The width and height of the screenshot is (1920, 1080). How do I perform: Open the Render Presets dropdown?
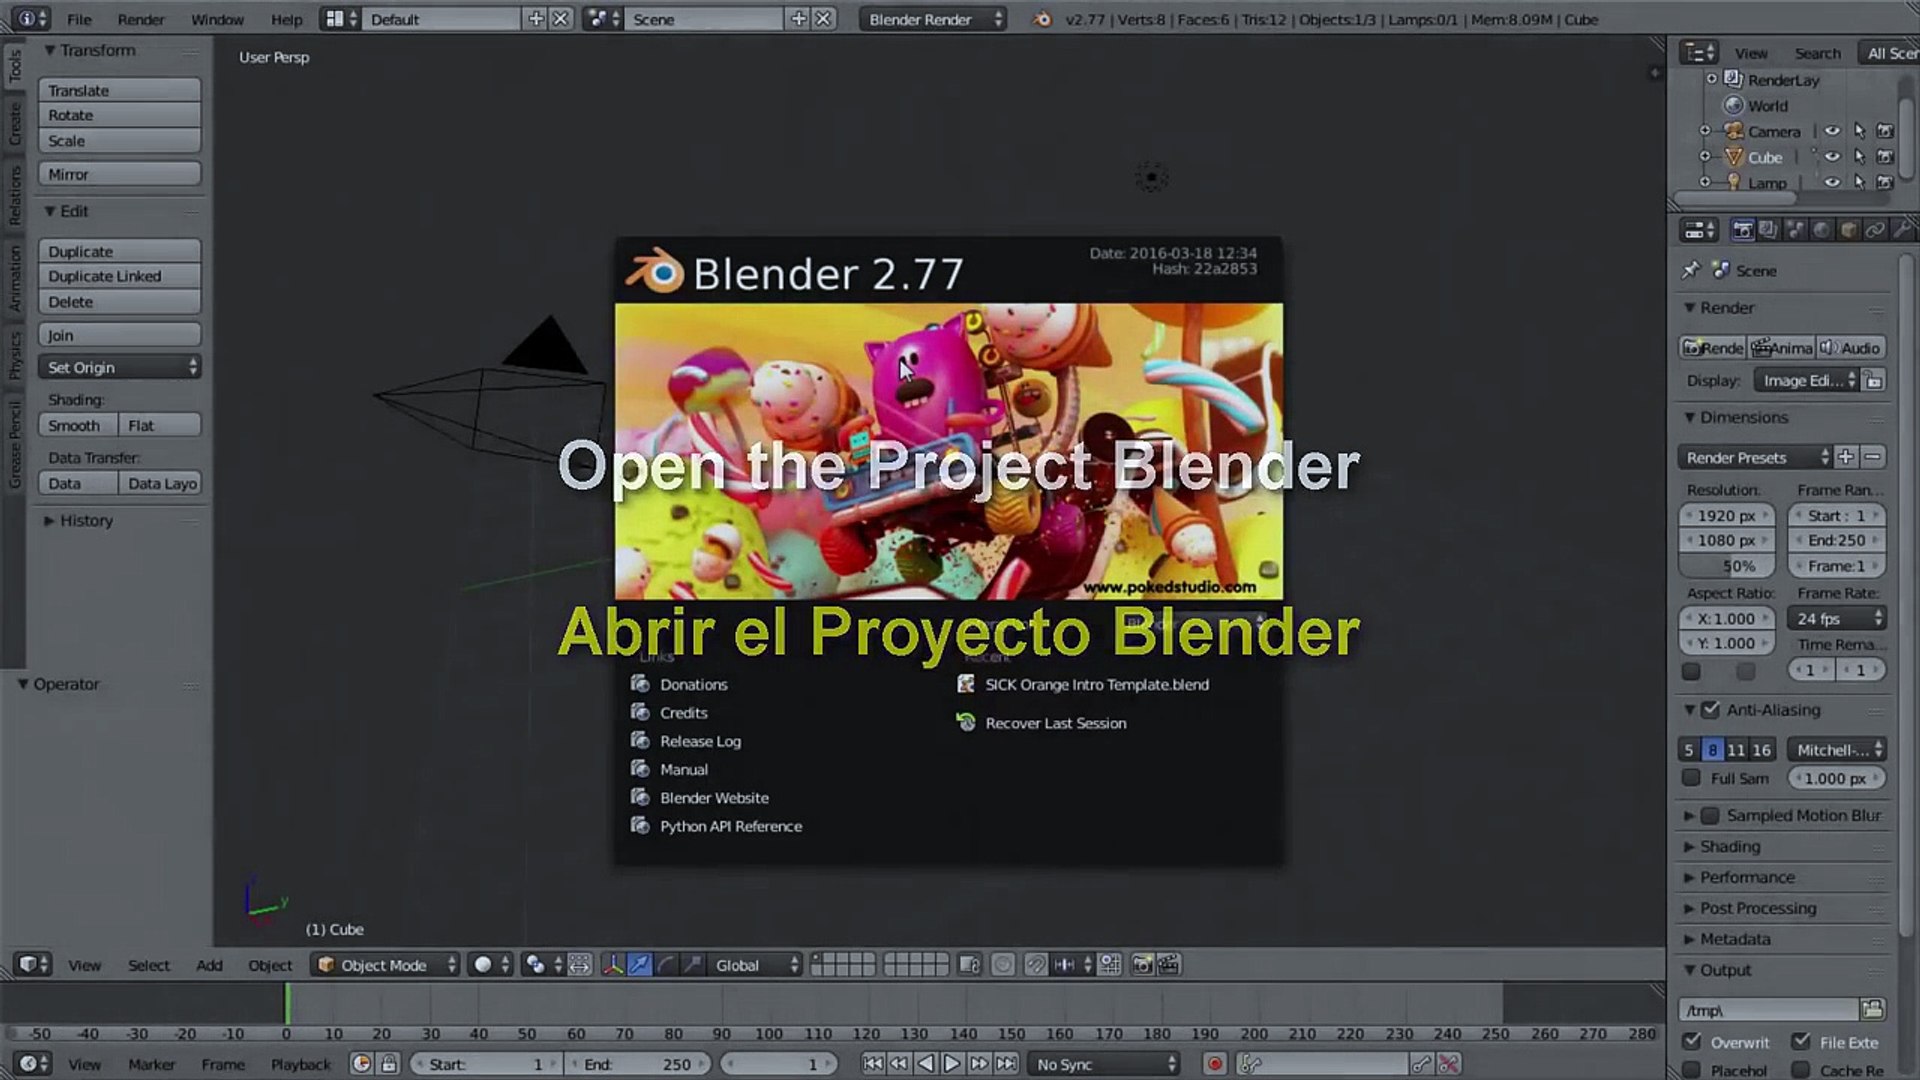[x=1754, y=458]
